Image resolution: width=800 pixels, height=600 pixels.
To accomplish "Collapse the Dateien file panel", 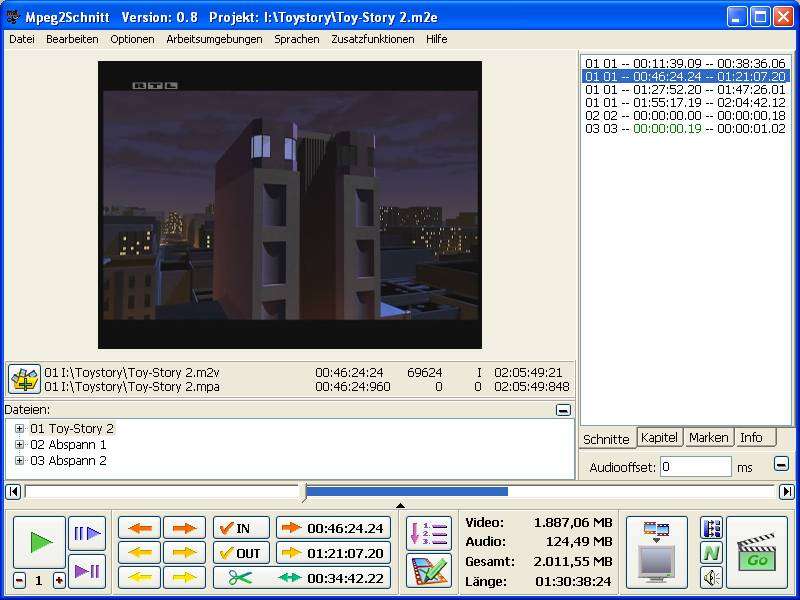I will [x=563, y=410].
